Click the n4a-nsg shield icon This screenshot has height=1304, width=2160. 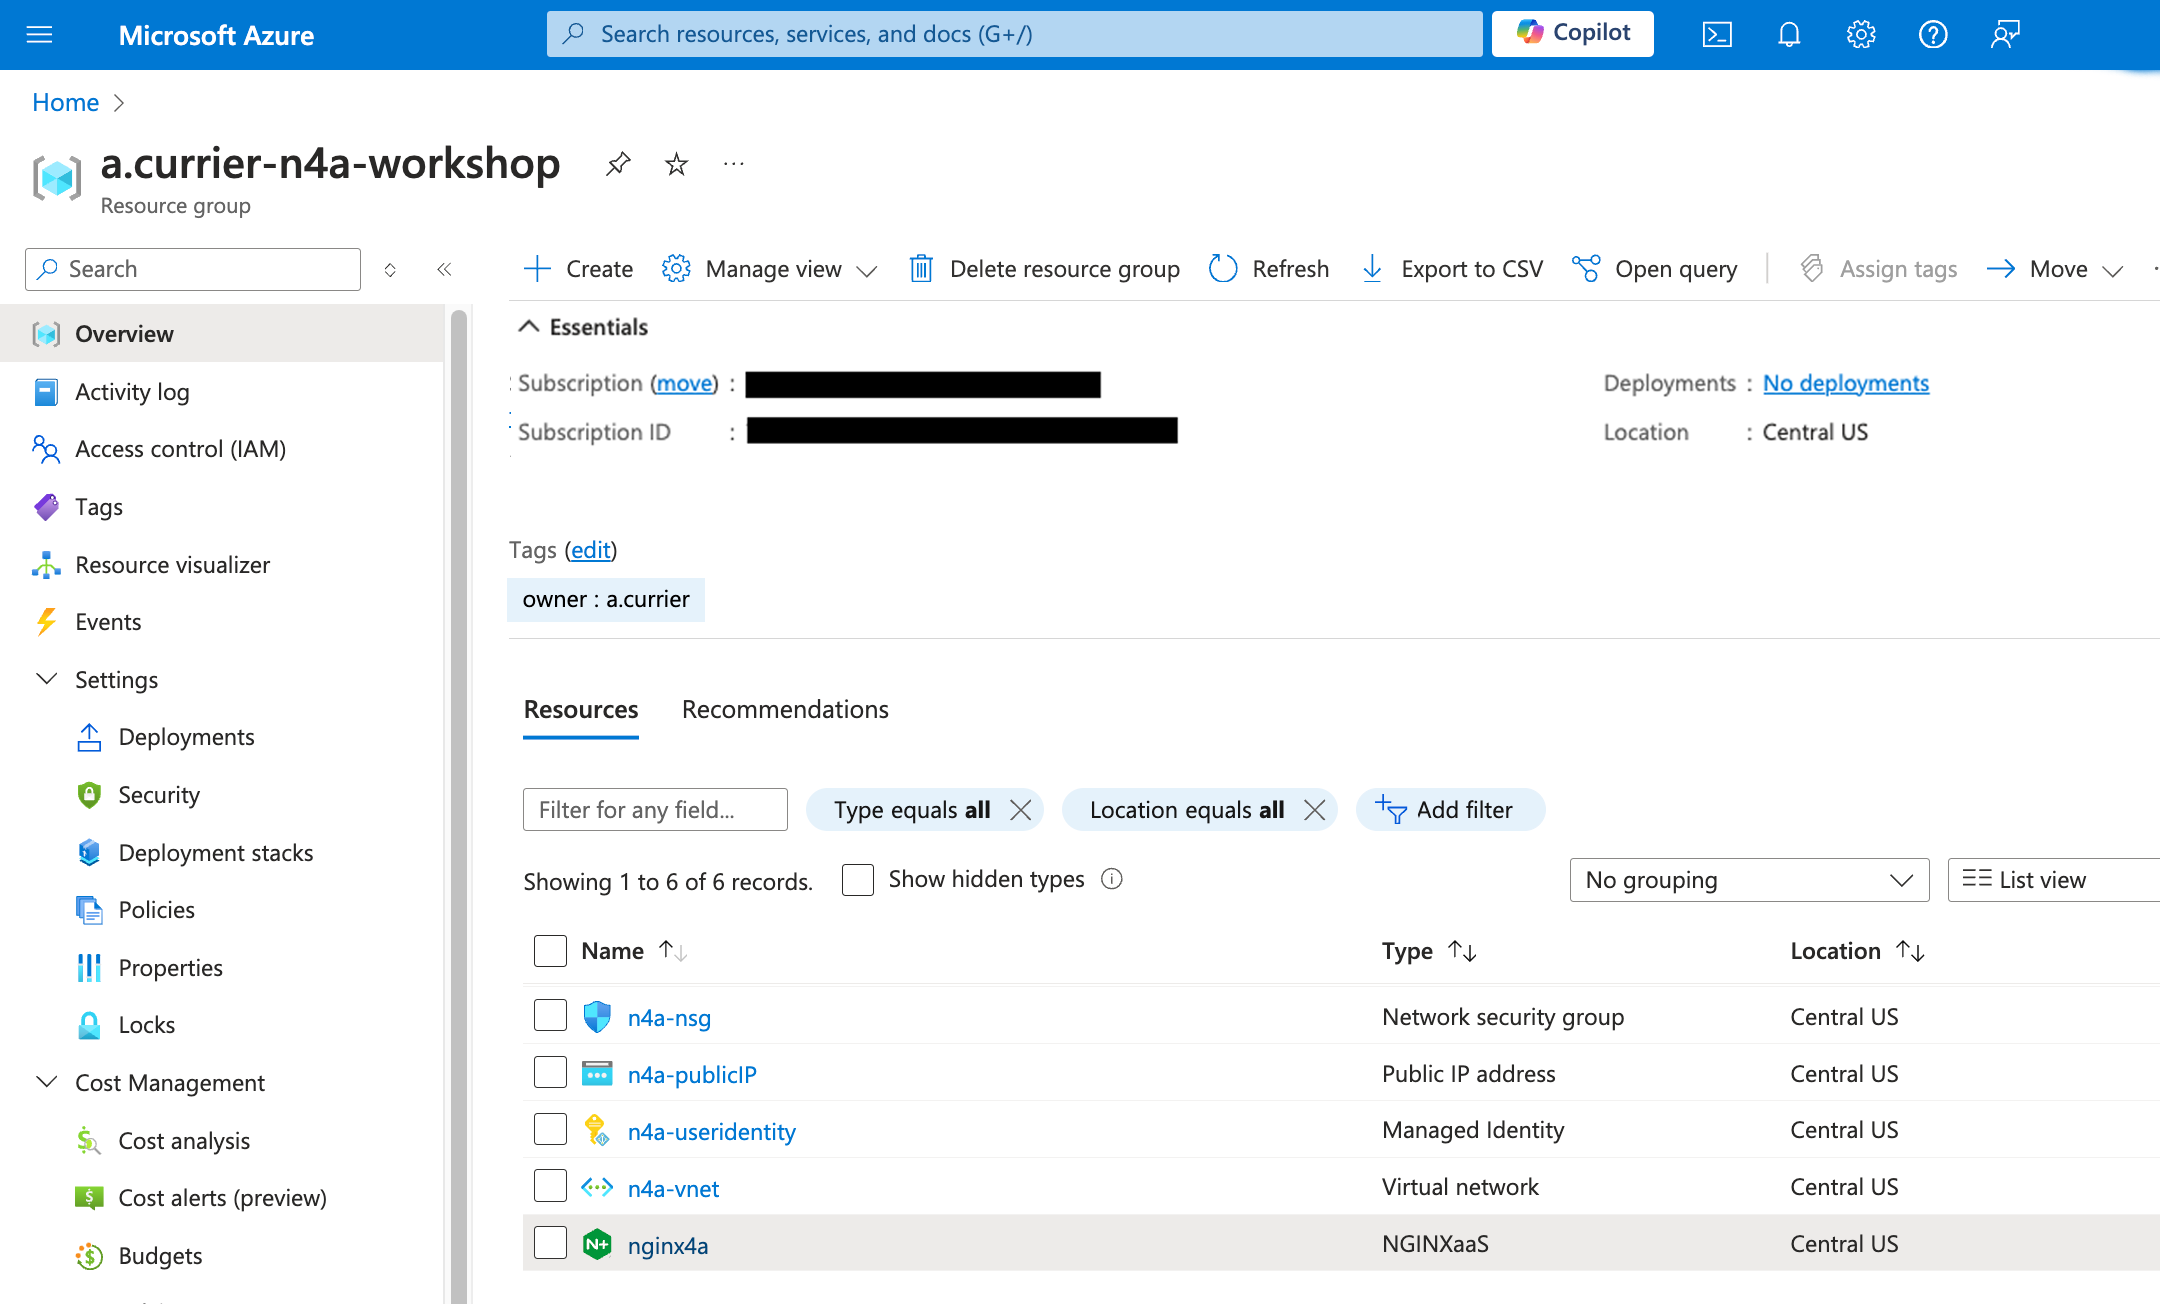597,1017
